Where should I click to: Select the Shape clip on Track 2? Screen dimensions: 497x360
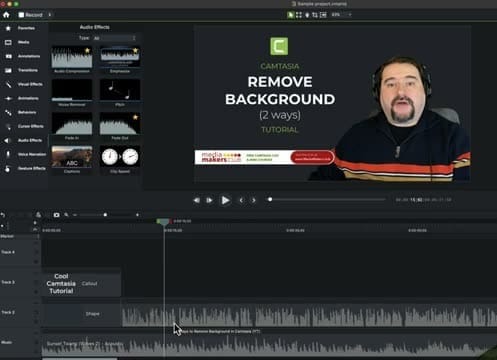[x=81, y=314]
